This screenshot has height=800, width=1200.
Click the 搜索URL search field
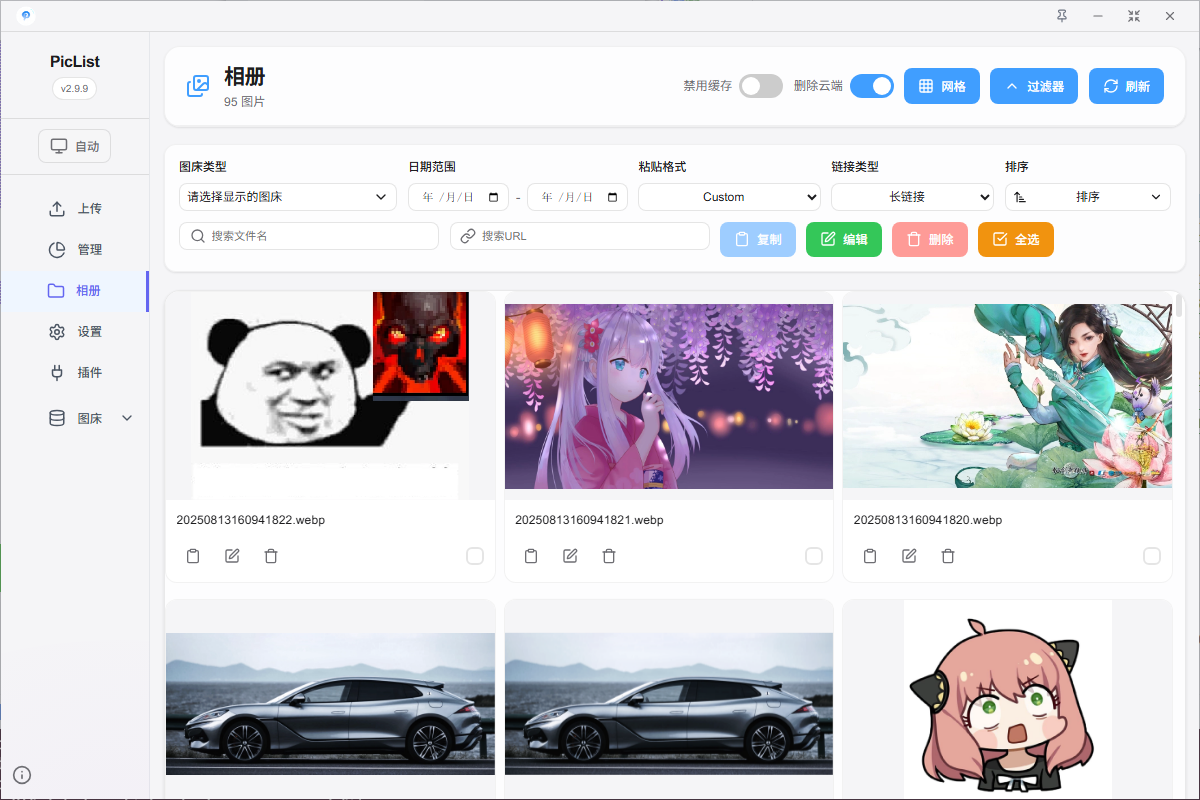coord(580,236)
